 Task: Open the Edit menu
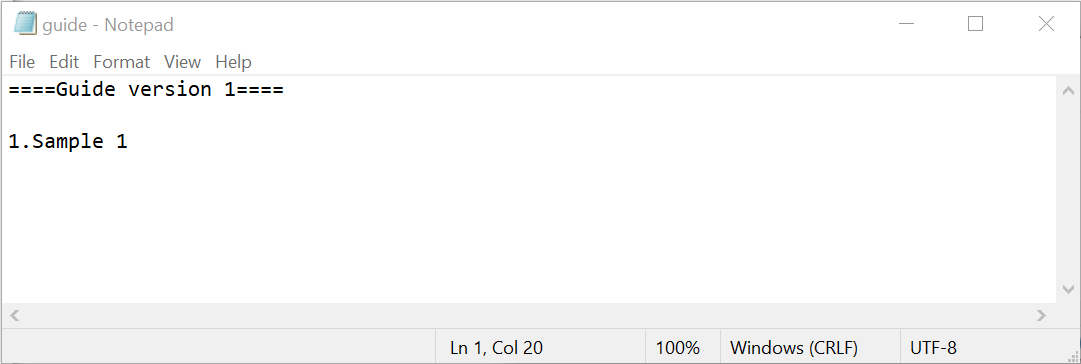[64, 62]
